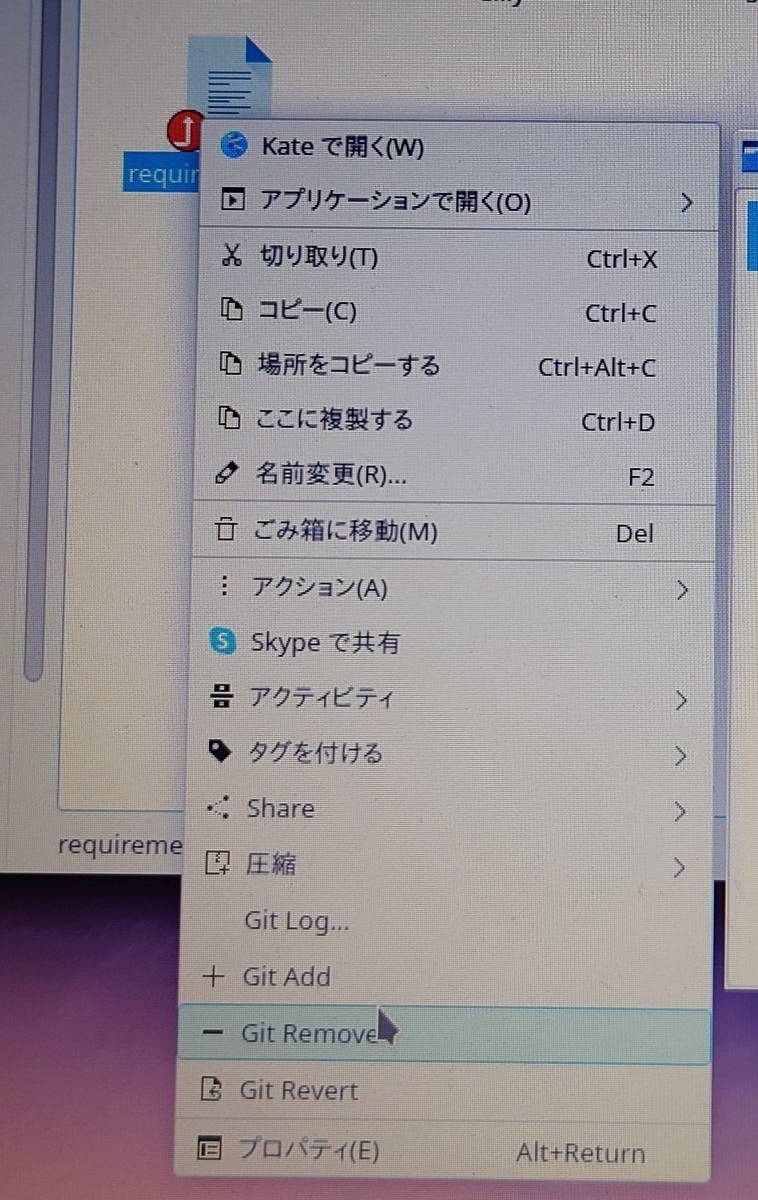Image resolution: width=758 pixels, height=1200 pixels.
Task: Expand the アクティビティ submenu arrow
Action: click(681, 701)
